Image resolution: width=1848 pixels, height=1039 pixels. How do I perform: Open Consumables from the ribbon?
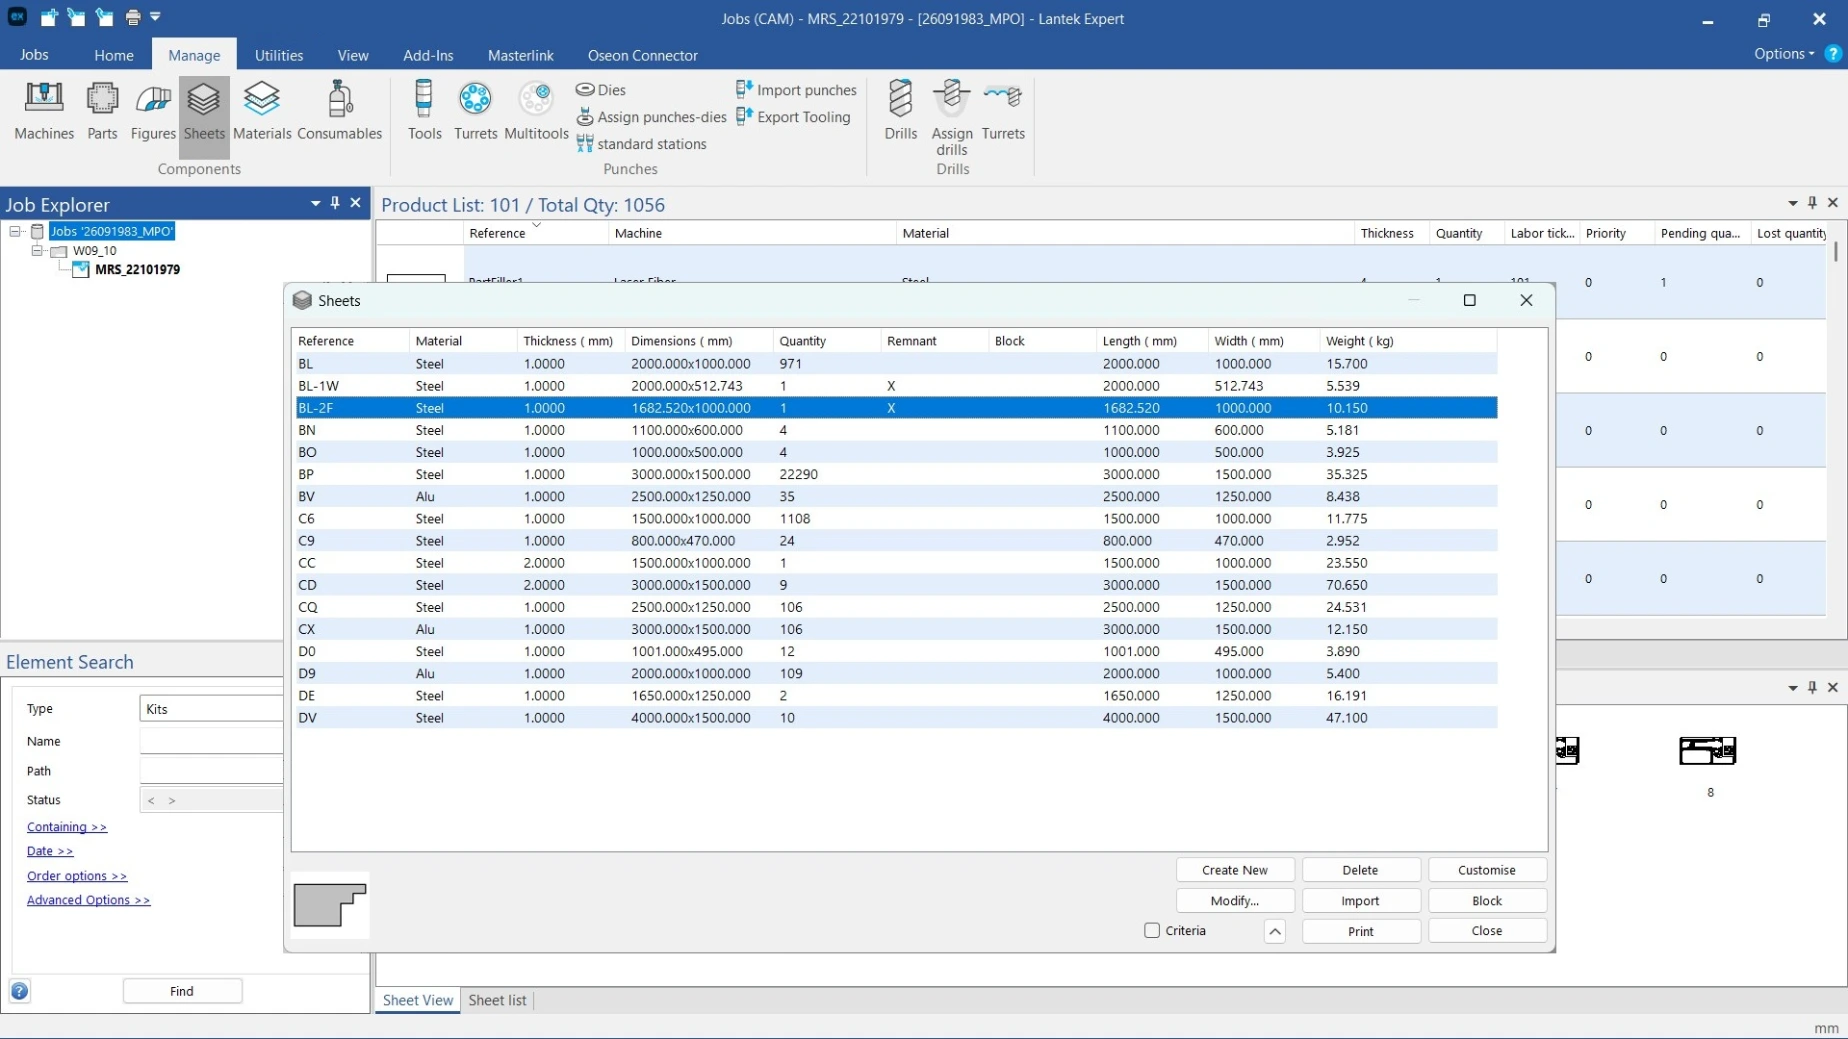(339, 111)
